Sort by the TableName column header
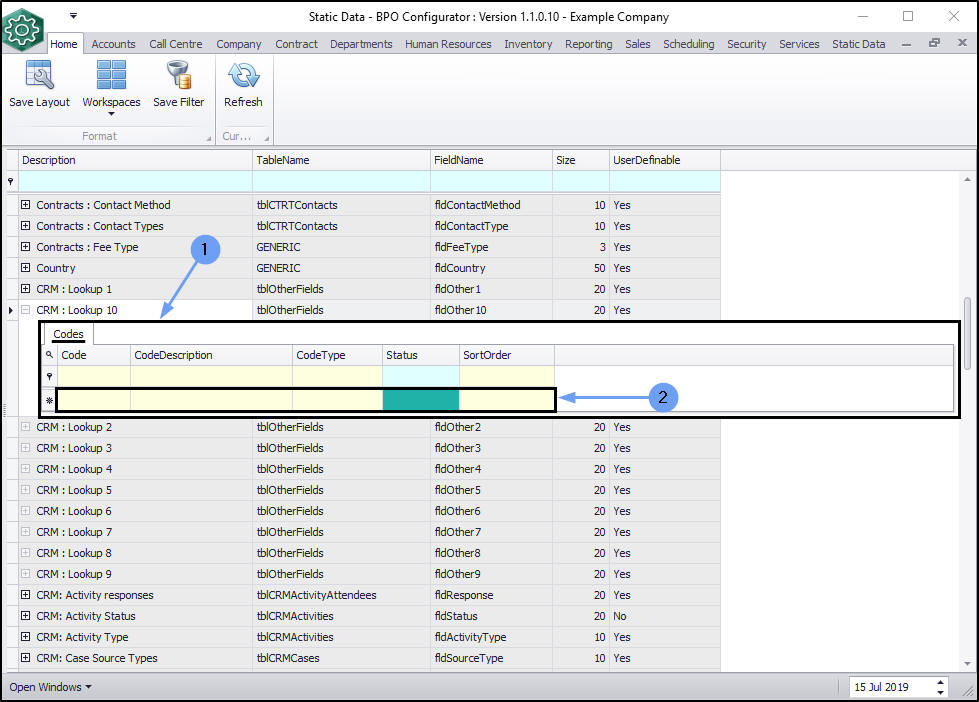The width and height of the screenshot is (979, 702). pyautogui.click(x=340, y=160)
